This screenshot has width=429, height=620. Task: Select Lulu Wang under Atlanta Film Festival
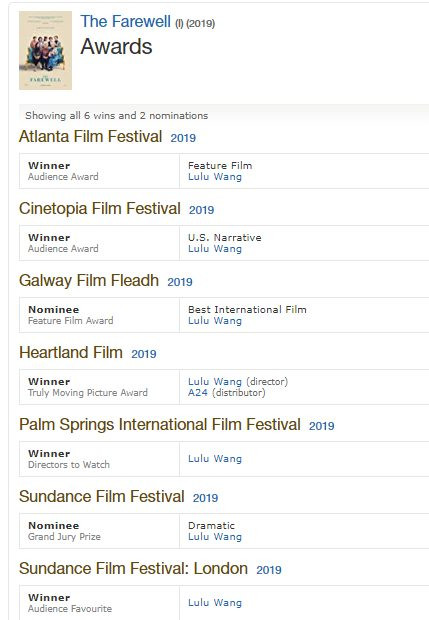[x=215, y=177]
